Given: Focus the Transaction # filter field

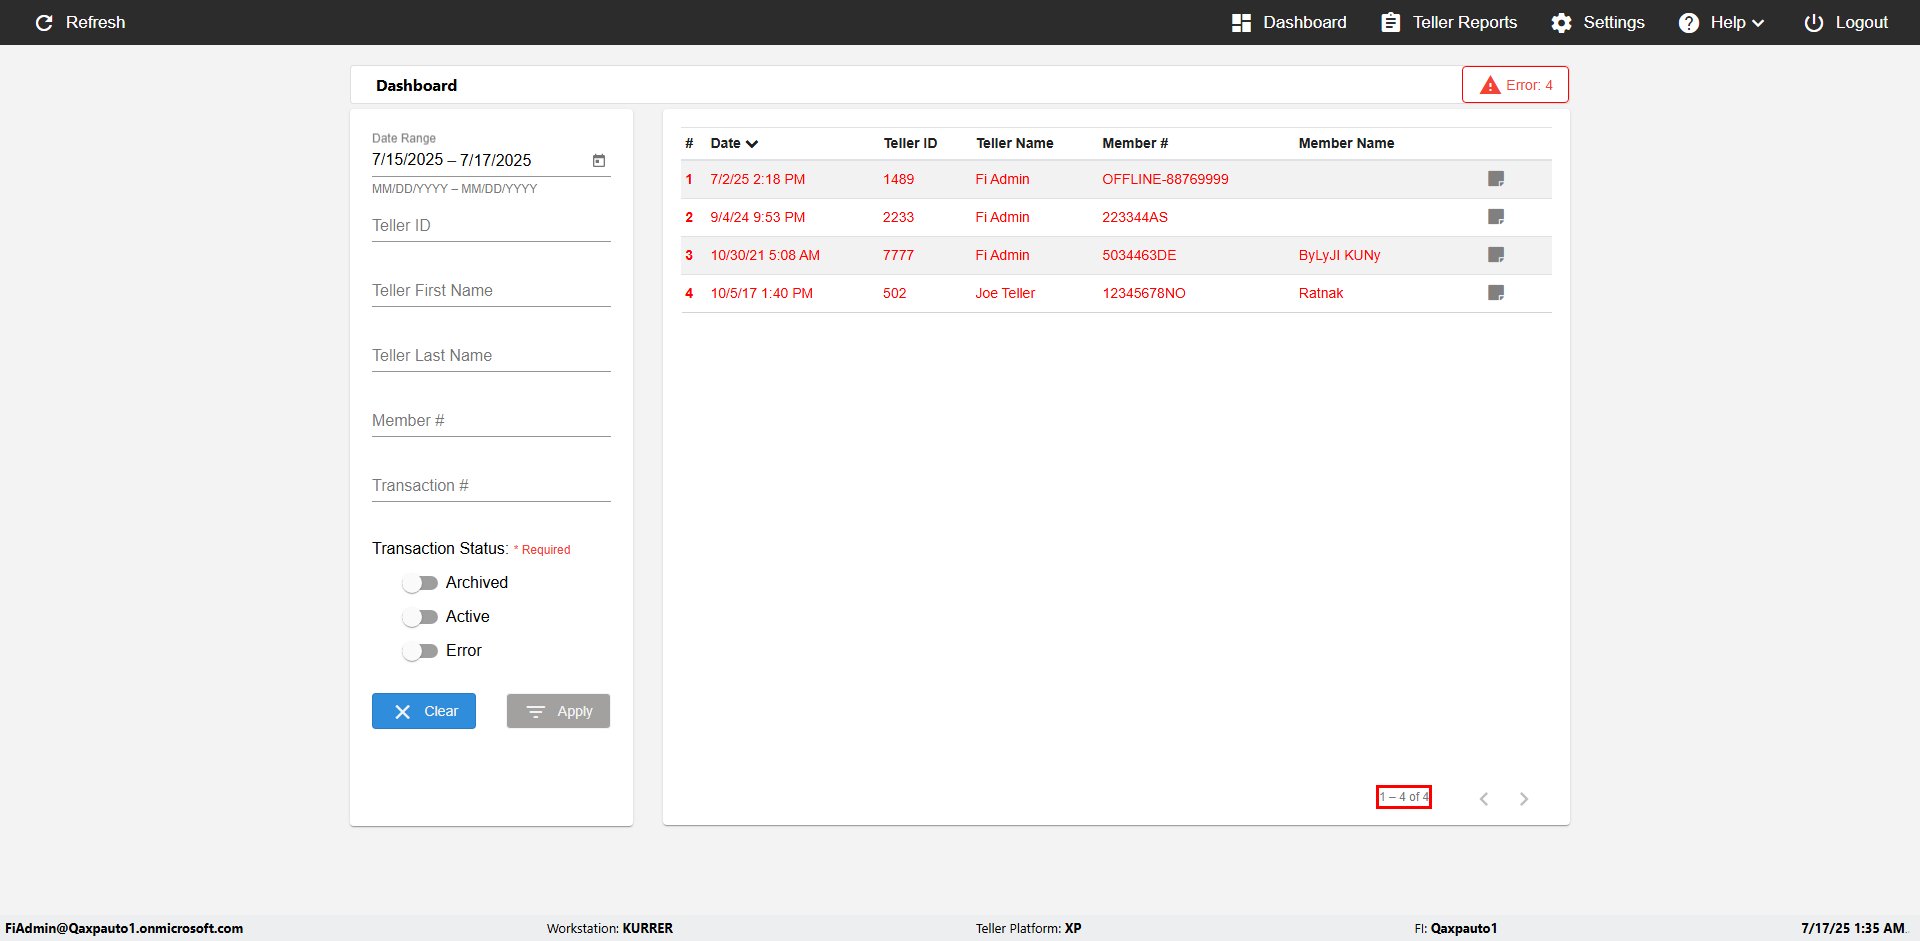Looking at the screenshot, I should pos(491,486).
